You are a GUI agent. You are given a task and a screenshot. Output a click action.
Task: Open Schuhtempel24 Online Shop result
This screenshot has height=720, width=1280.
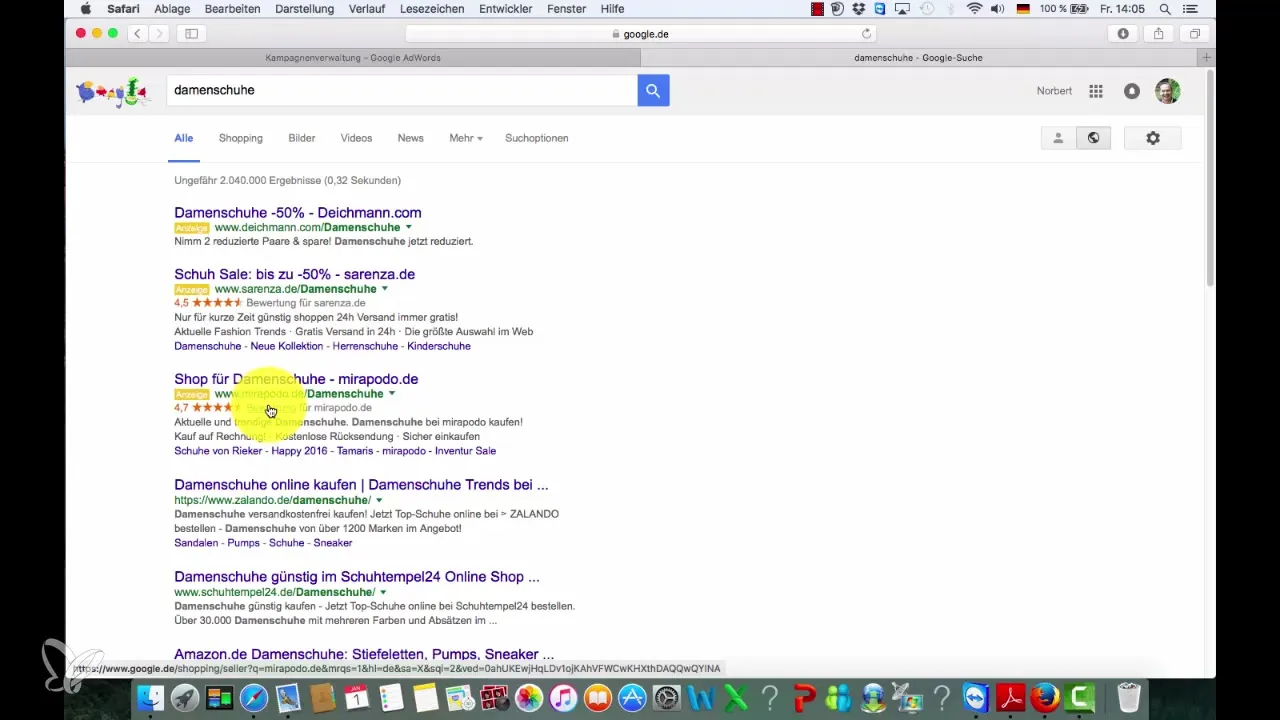click(x=357, y=577)
